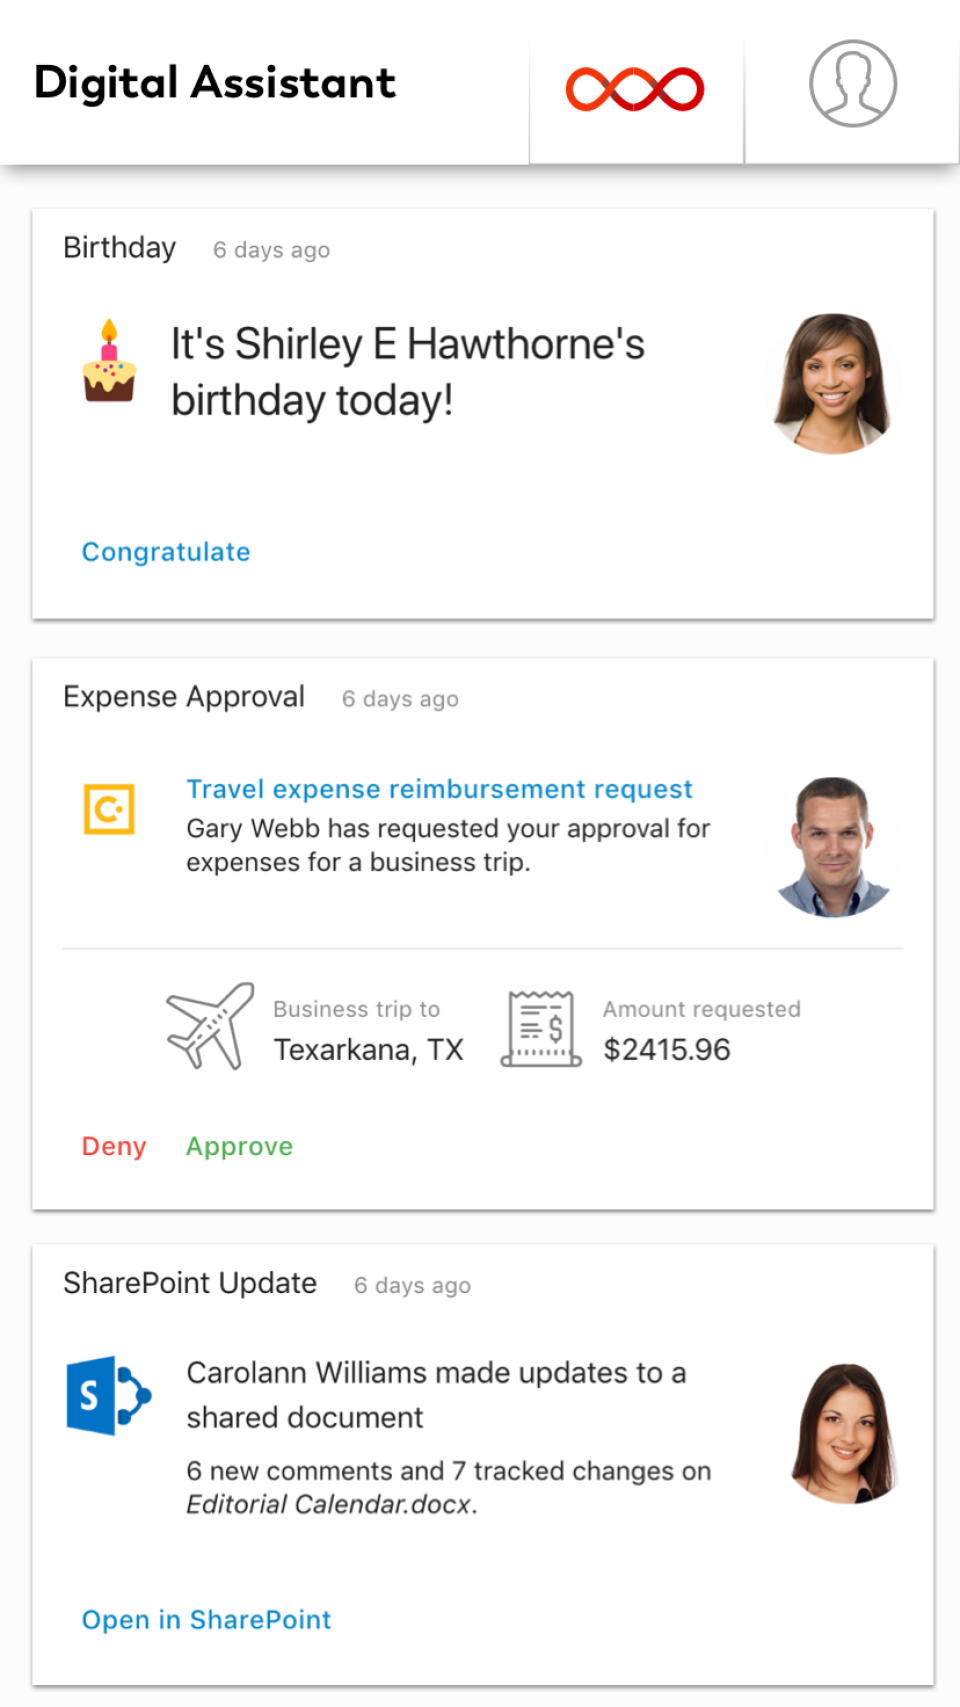Approve Gary Webb's expense request
960x1707 pixels.
[238, 1146]
